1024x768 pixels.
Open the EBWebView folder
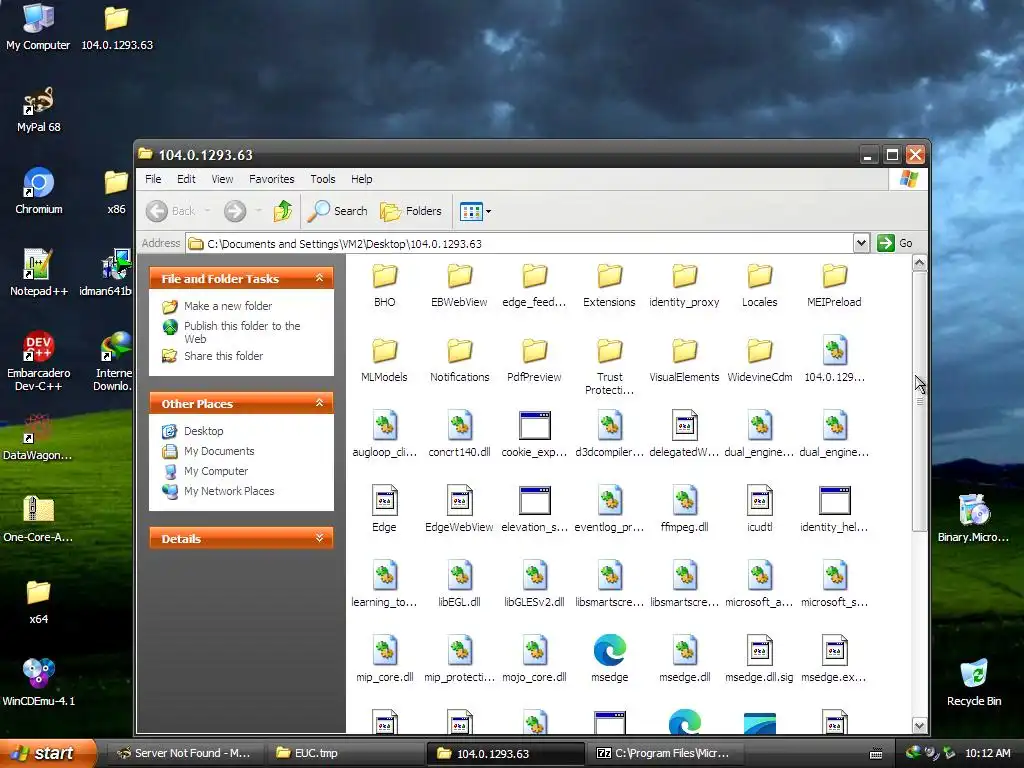459,285
